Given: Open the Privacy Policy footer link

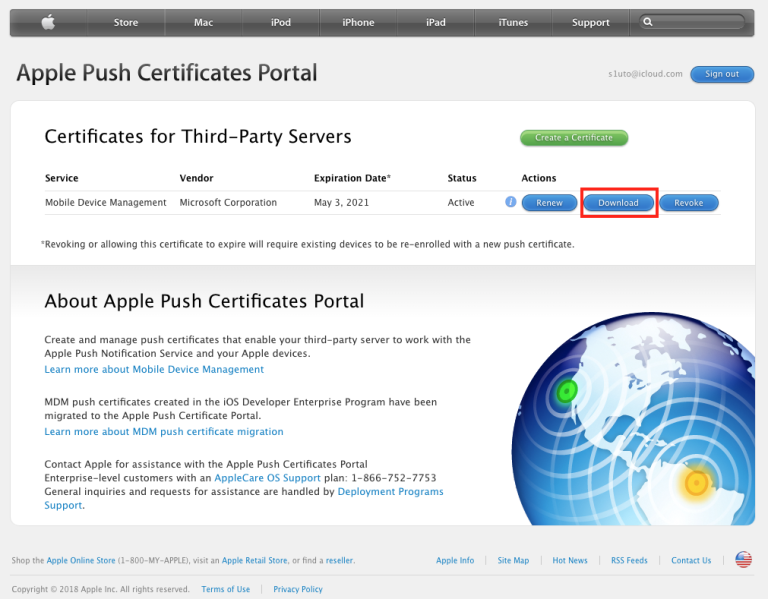Looking at the screenshot, I should [298, 589].
